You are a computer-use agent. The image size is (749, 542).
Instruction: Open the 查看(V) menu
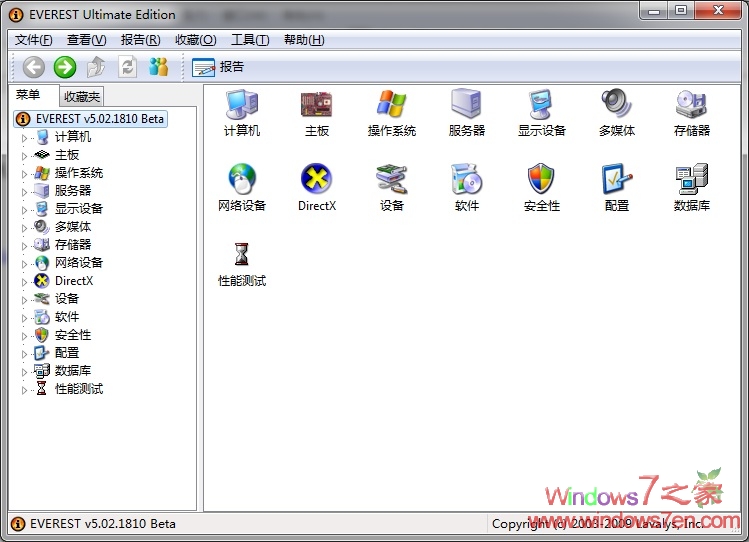[x=86, y=40]
